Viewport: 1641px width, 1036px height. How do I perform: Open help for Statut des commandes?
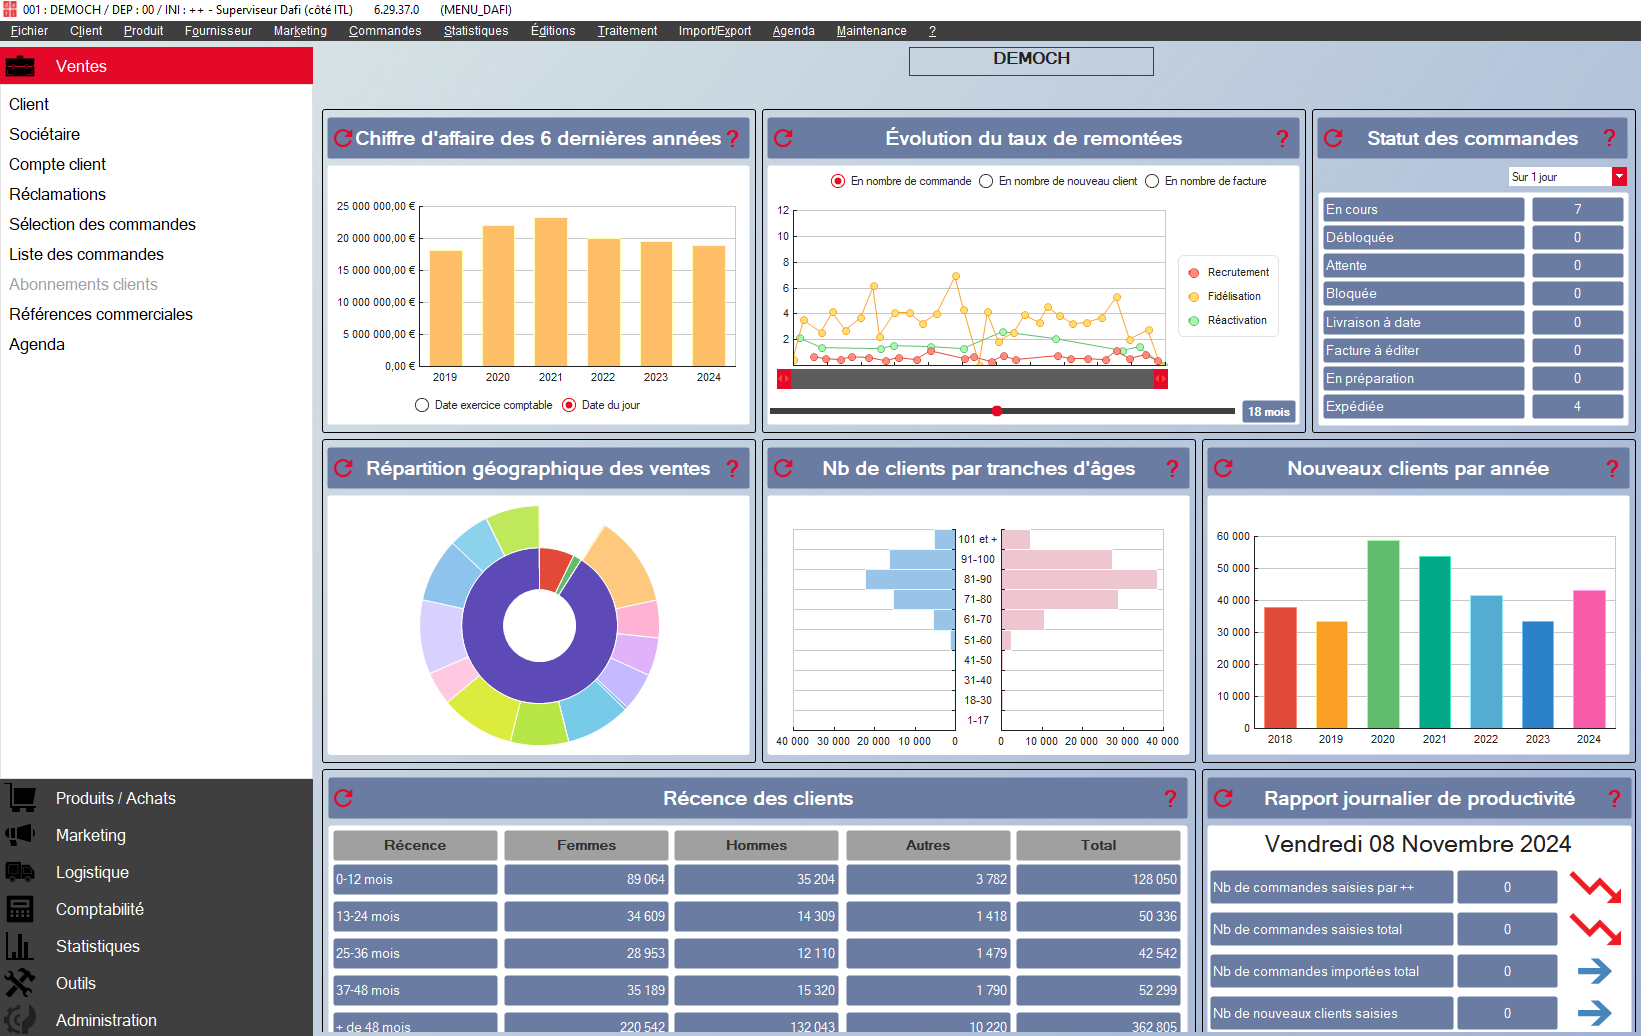[1610, 139]
